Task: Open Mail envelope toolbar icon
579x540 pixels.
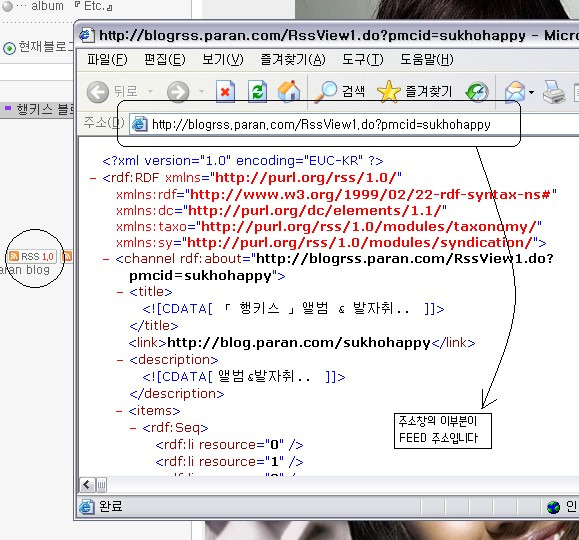Action: pos(515,92)
